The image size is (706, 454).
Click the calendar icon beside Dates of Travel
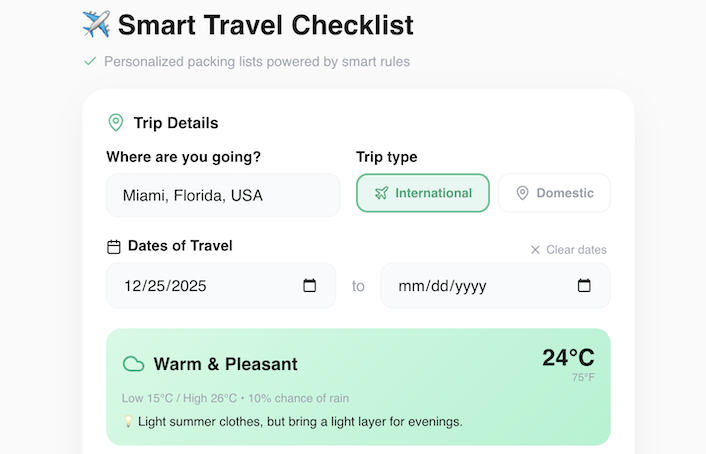(114, 246)
